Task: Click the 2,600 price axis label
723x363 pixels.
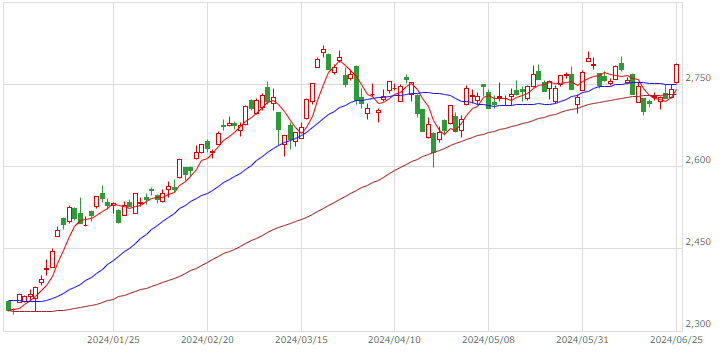Action: pyautogui.click(x=698, y=160)
